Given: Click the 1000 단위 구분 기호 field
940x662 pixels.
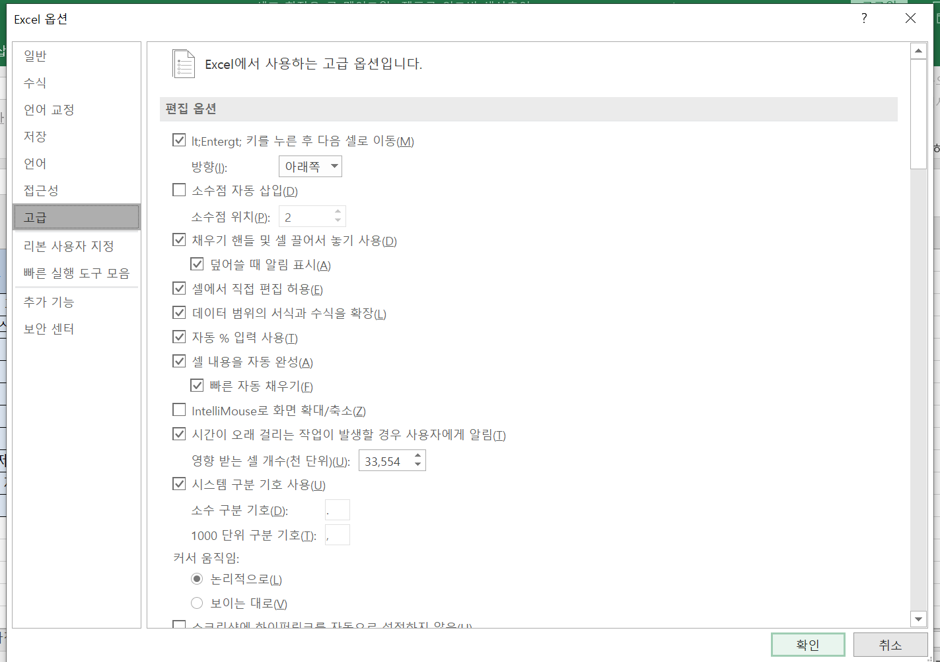Looking at the screenshot, I should point(337,535).
